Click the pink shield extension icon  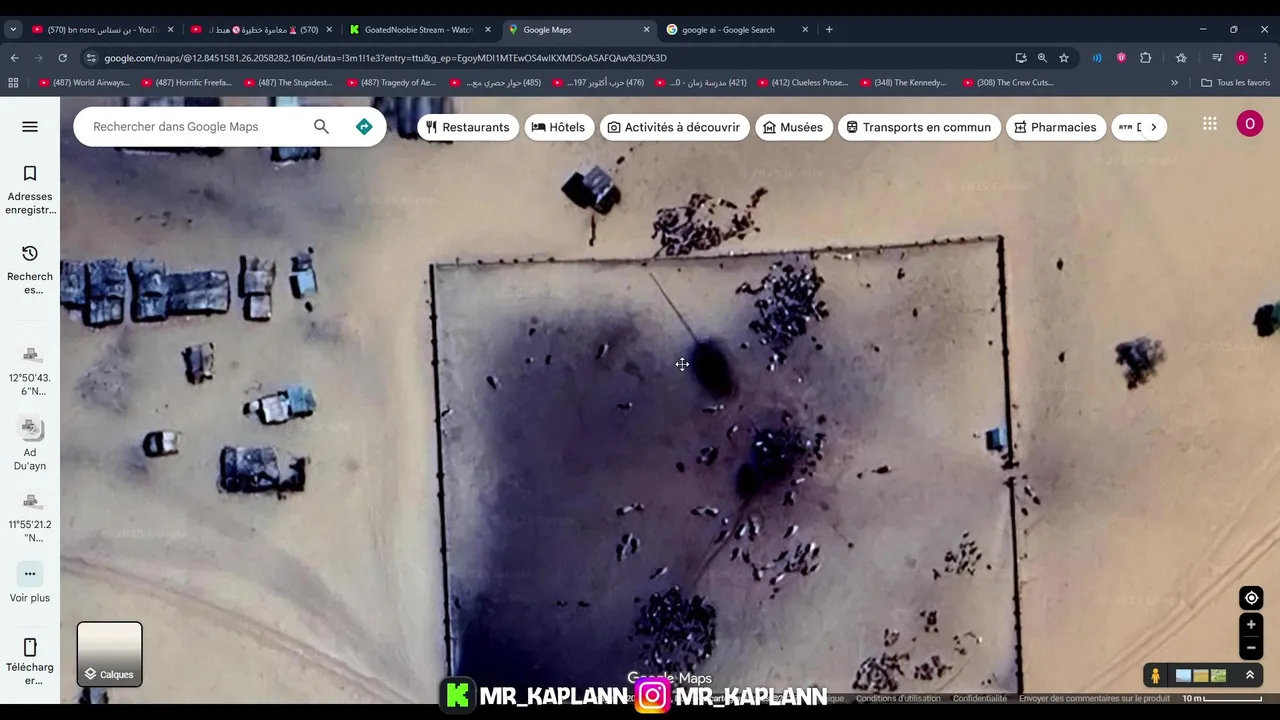pyautogui.click(x=1121, y=58)
